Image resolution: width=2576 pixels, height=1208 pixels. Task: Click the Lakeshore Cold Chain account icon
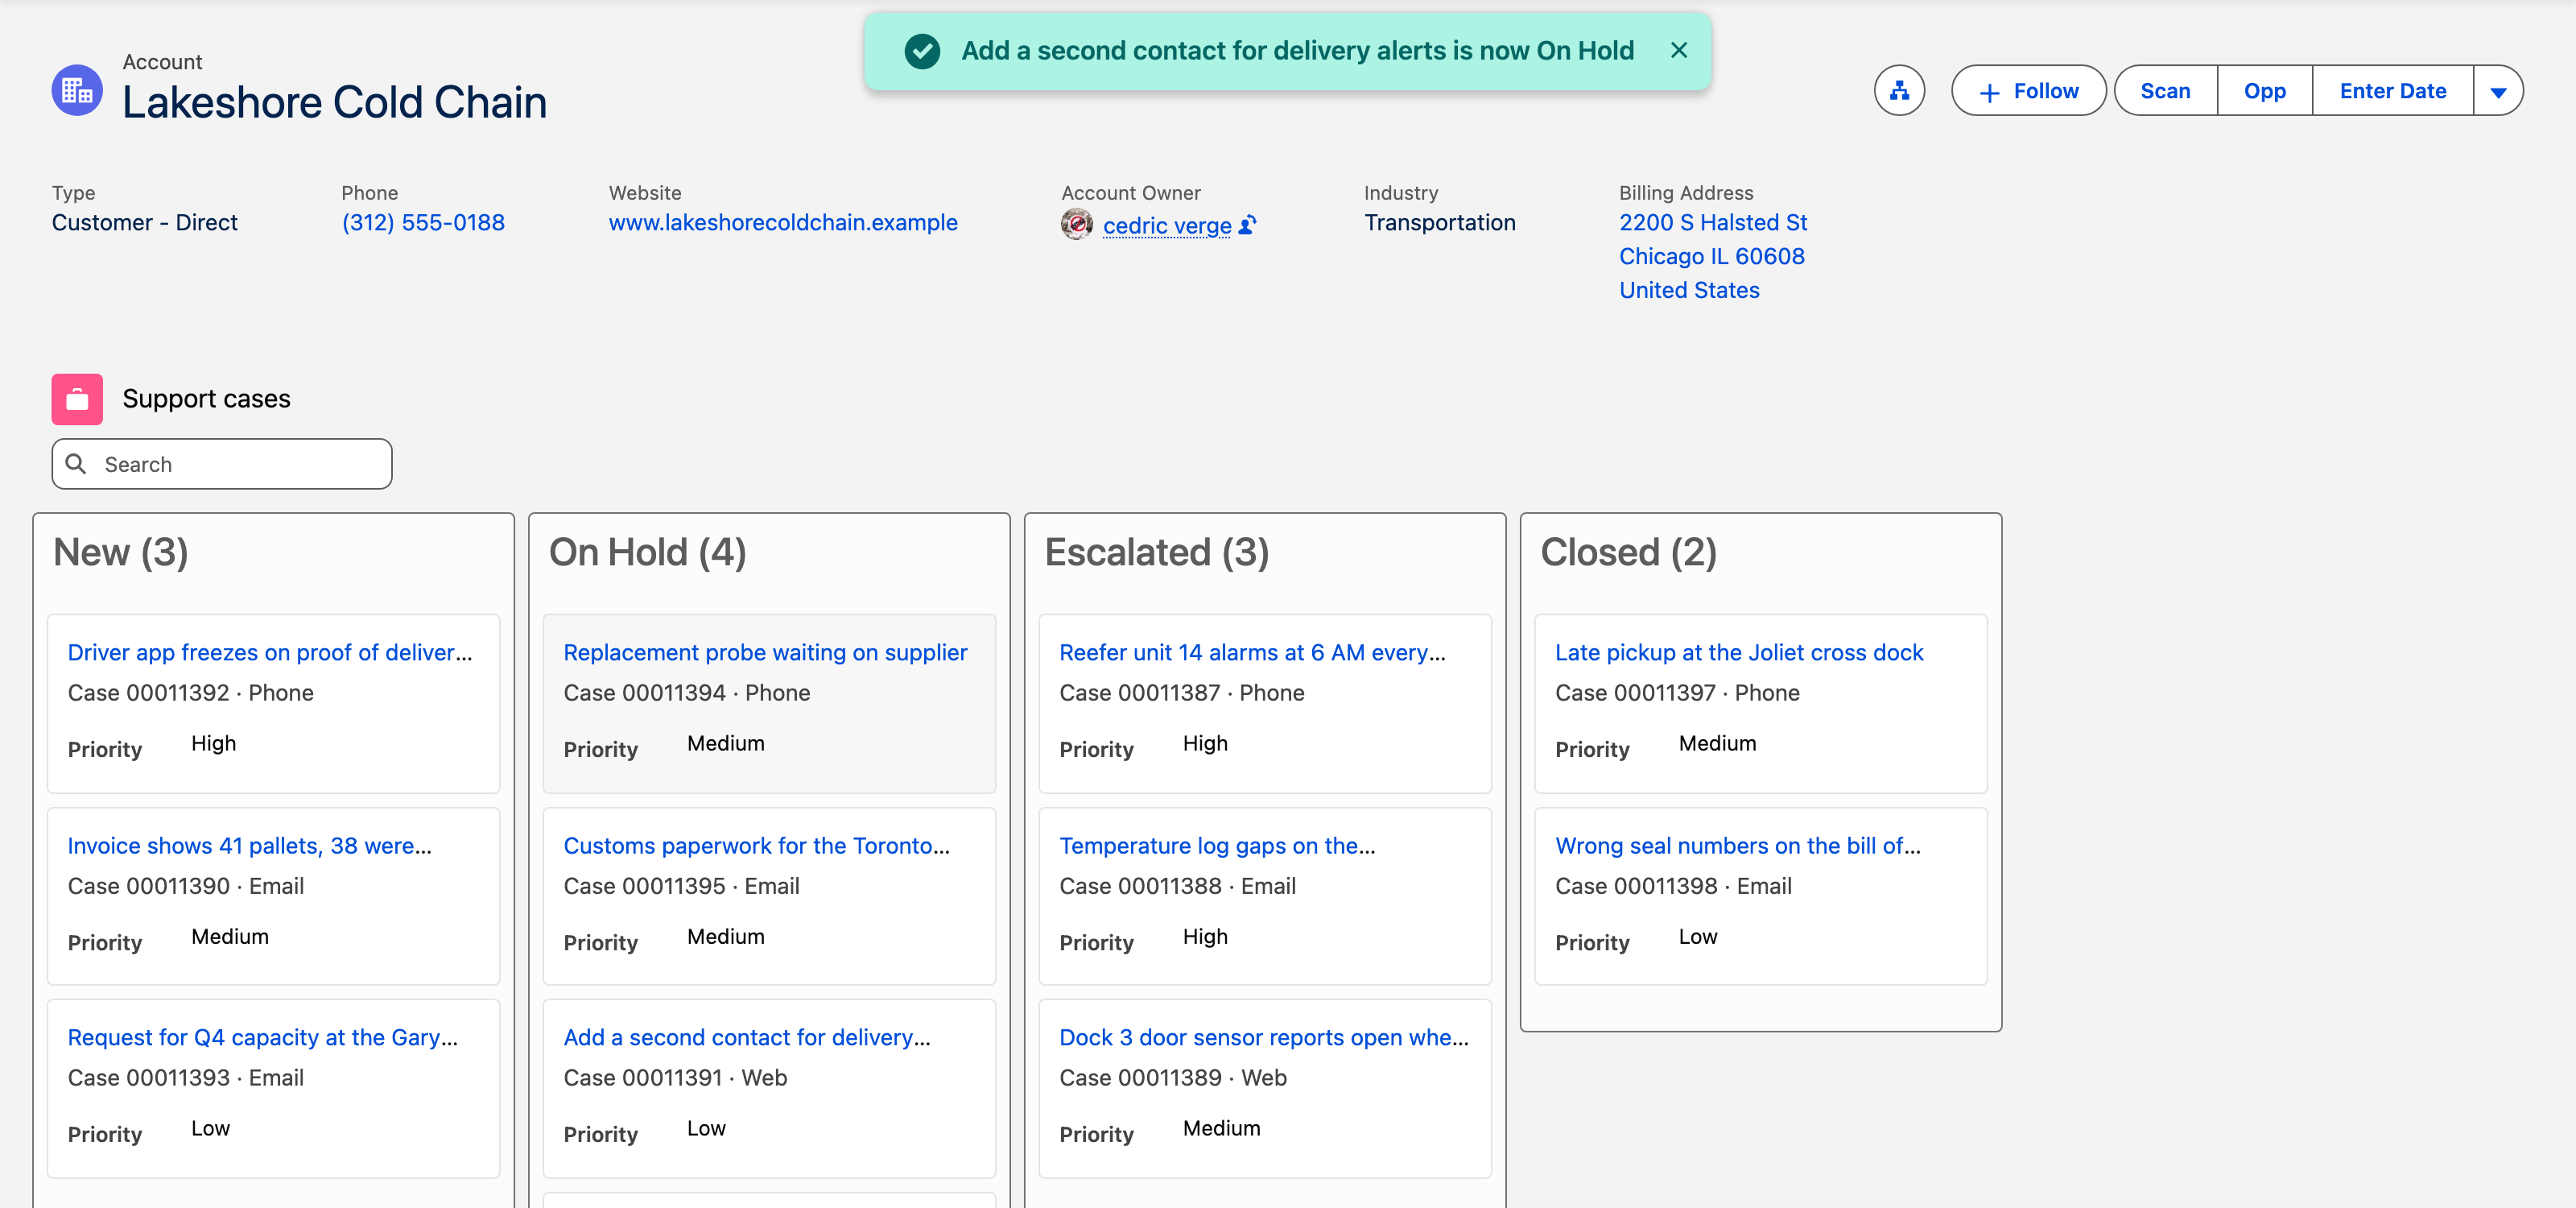pyautogui.click(x=77, y=91)
